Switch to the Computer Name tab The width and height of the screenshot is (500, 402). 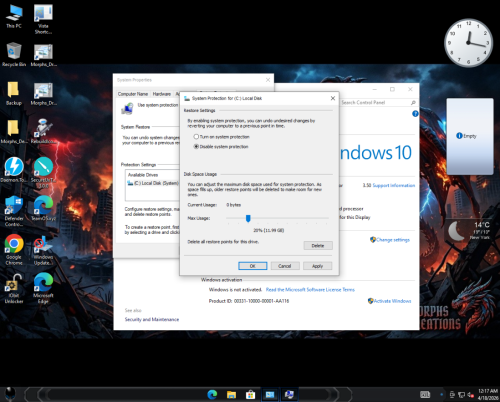coord(133,94)
